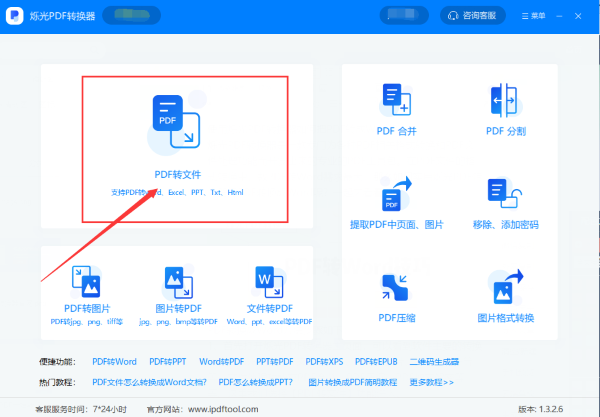600x417 pixels.
Task: Open the PDF转文件 conversion icon
Action: pyautogui.click(x=176, y=122)
